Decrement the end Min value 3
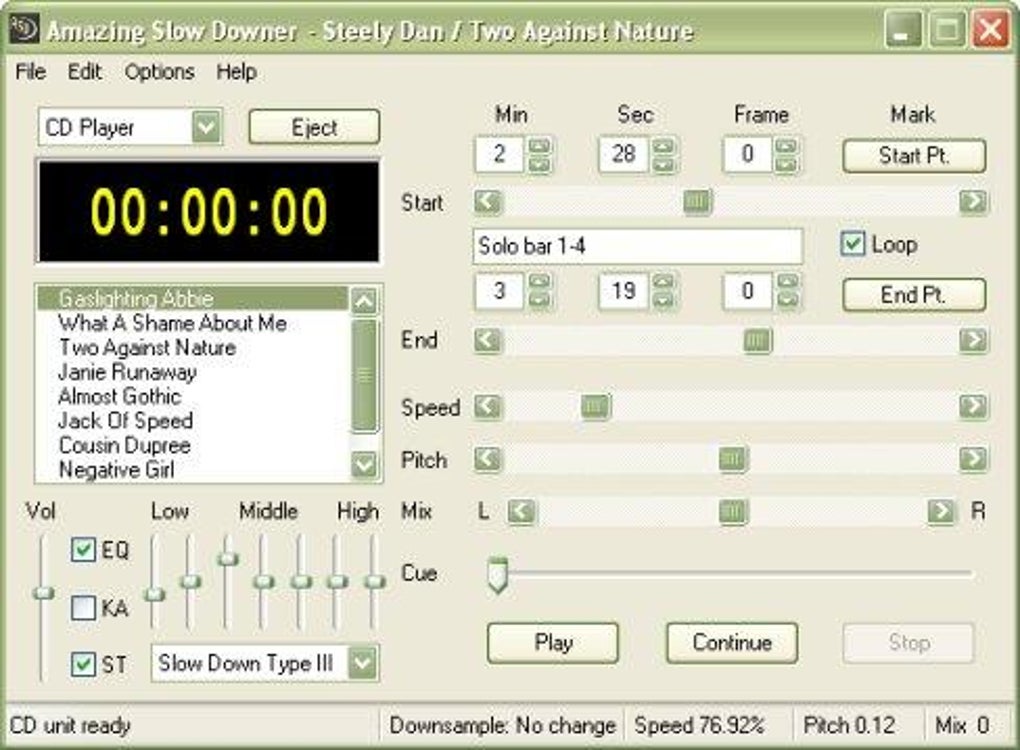This screenshot has width=1020, height=750. pos(540,300)
